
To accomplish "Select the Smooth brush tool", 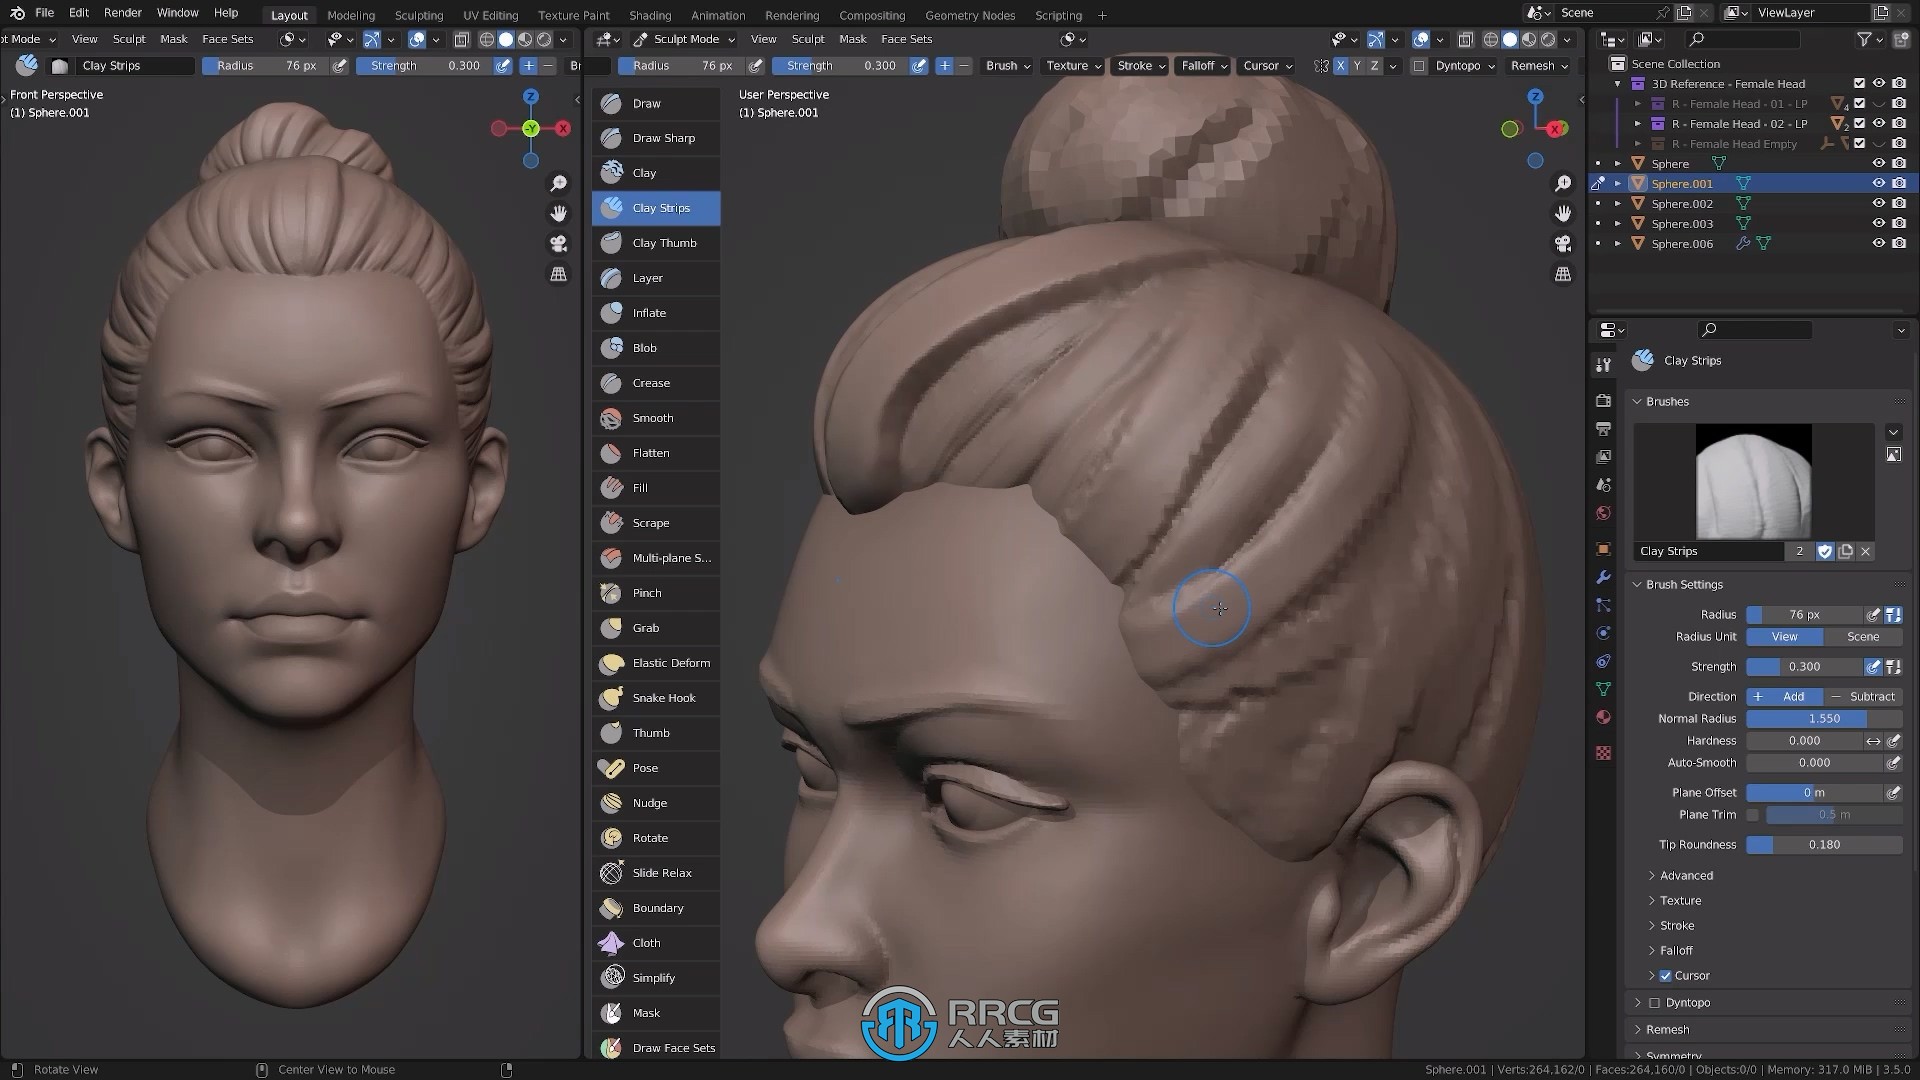I will (651, 417).
